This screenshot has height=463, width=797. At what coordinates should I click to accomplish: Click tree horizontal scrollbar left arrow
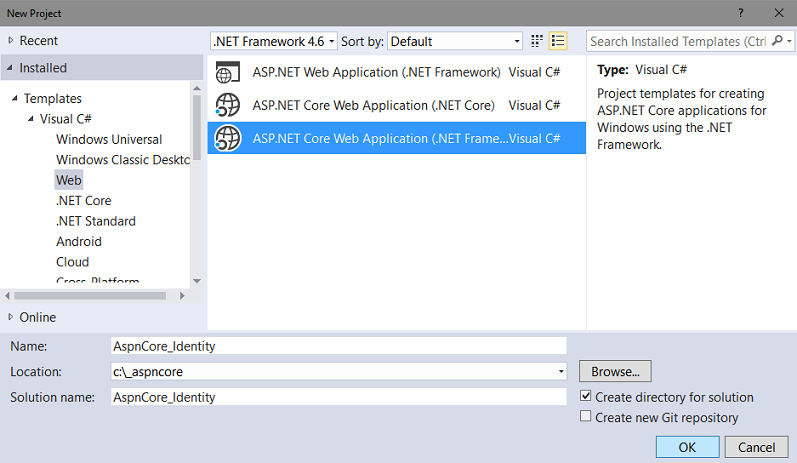coord(7,296)
